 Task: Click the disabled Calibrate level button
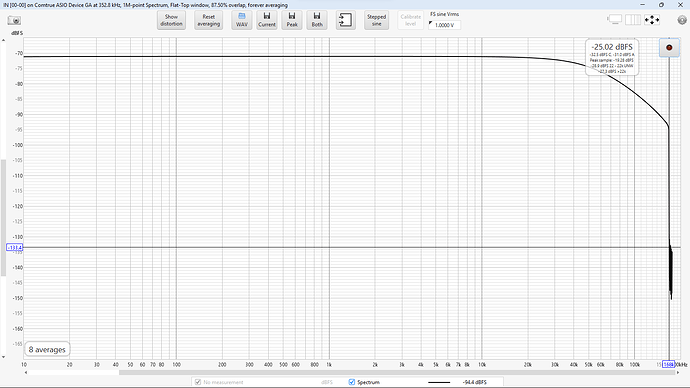(411, 20)
